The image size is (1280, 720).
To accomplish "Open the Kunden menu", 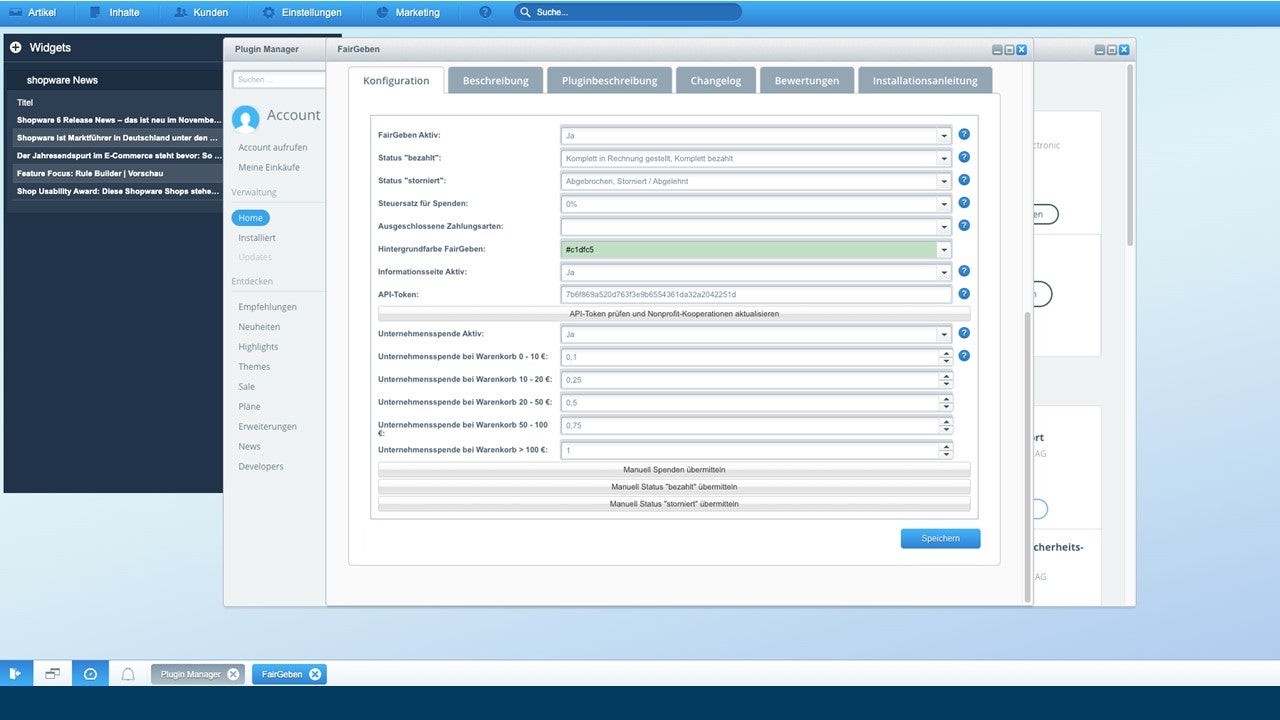I will (x=200, y=12).
